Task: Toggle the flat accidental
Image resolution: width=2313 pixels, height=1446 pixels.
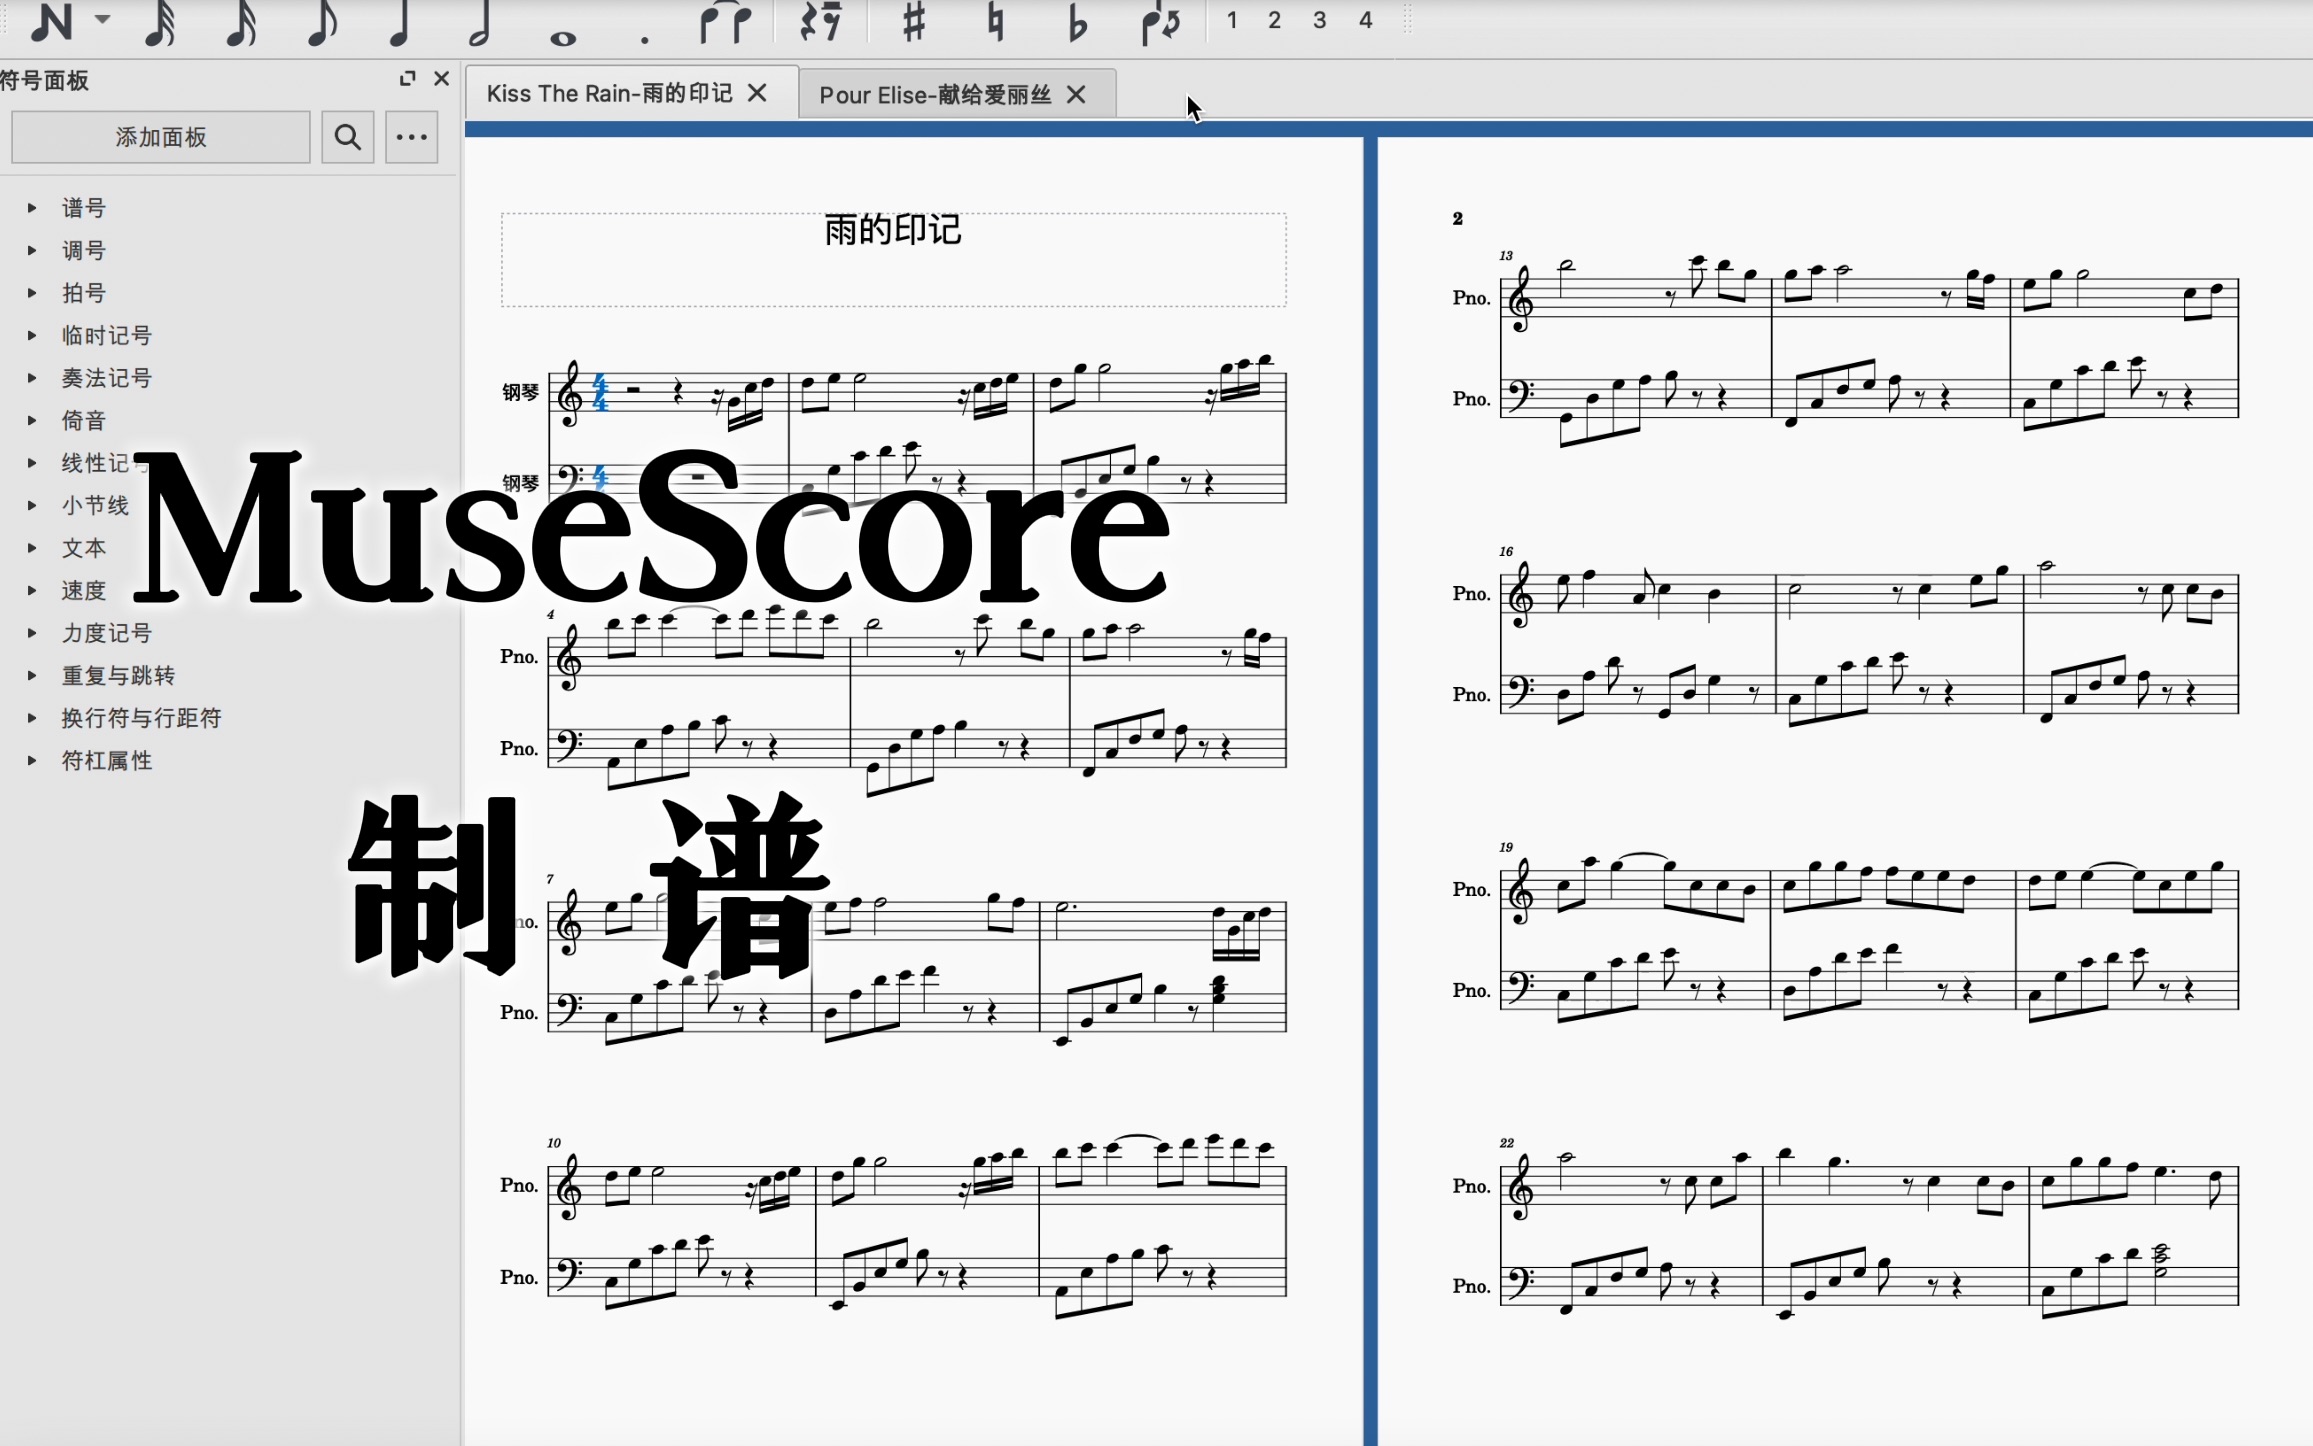Action: tap(1076, 22)
